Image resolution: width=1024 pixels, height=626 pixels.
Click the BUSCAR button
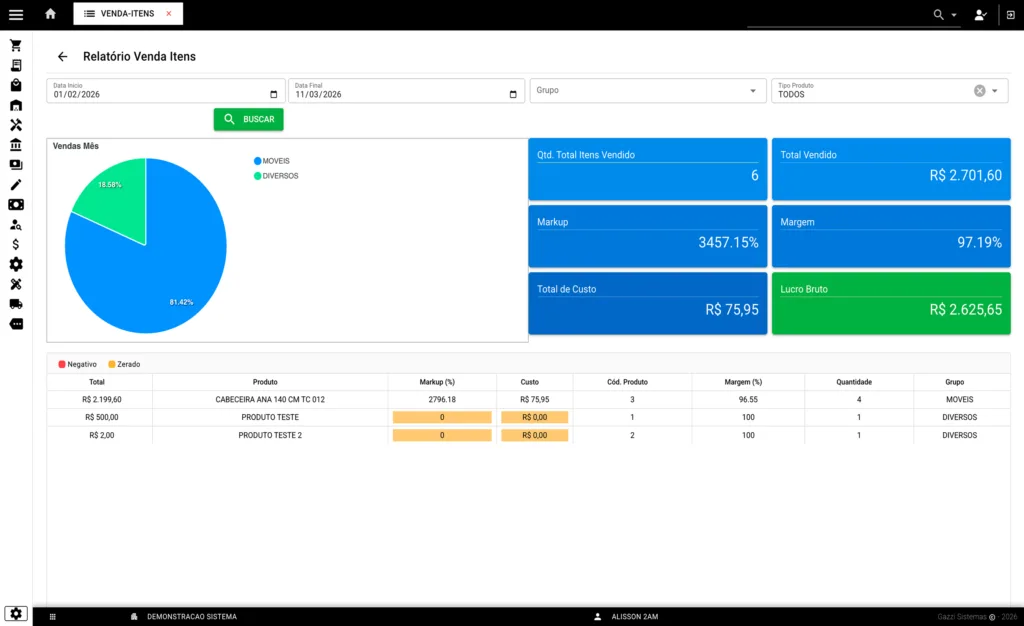point(249,120)
